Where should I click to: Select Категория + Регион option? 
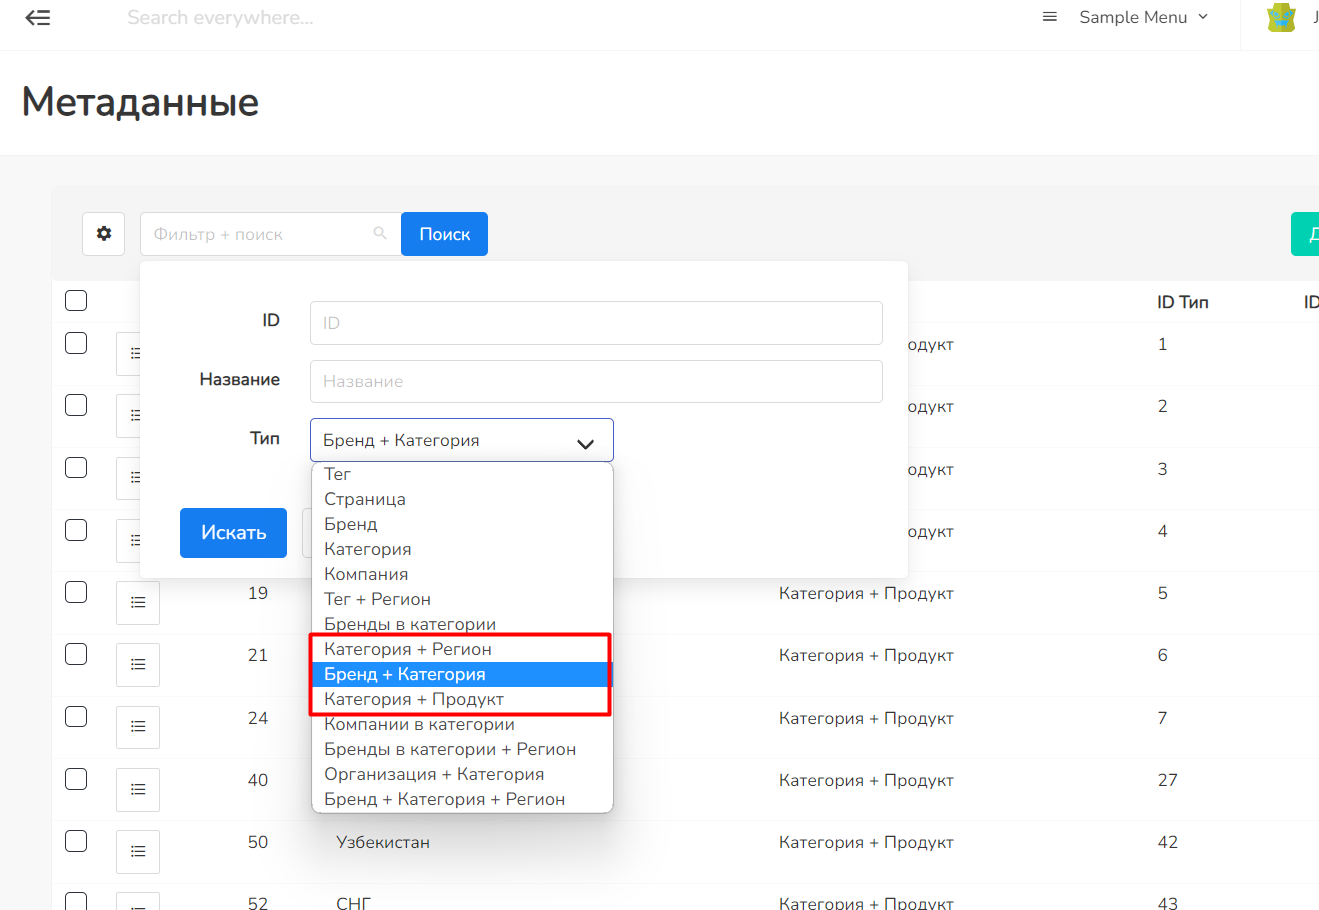[408, 649]
